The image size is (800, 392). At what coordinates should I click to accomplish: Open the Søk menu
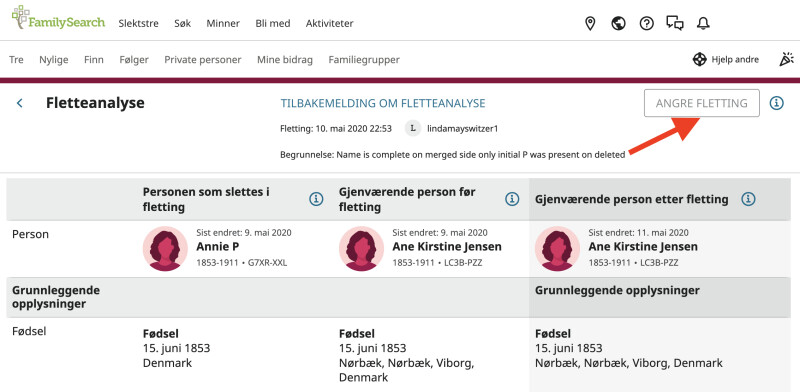point(182,23)
